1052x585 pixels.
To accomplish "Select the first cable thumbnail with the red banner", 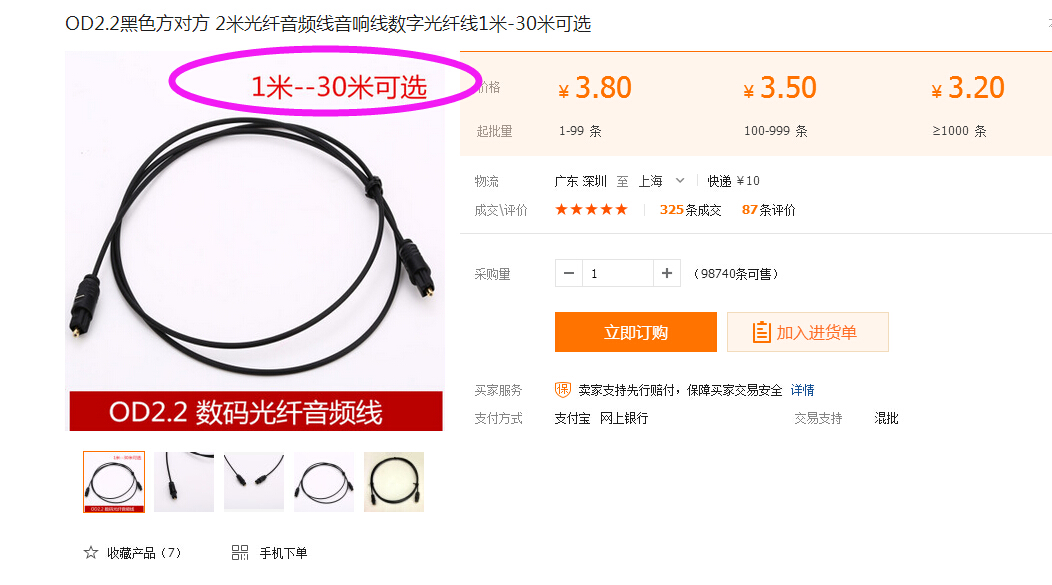I will coord(114,482).
